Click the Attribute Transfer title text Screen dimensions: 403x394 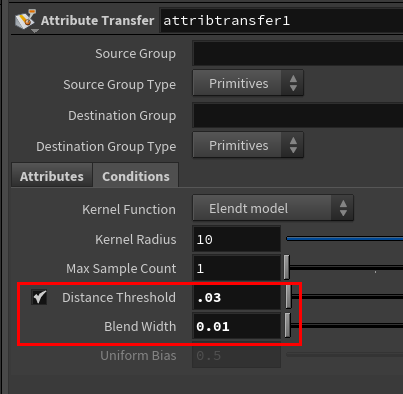click(97, 20)
